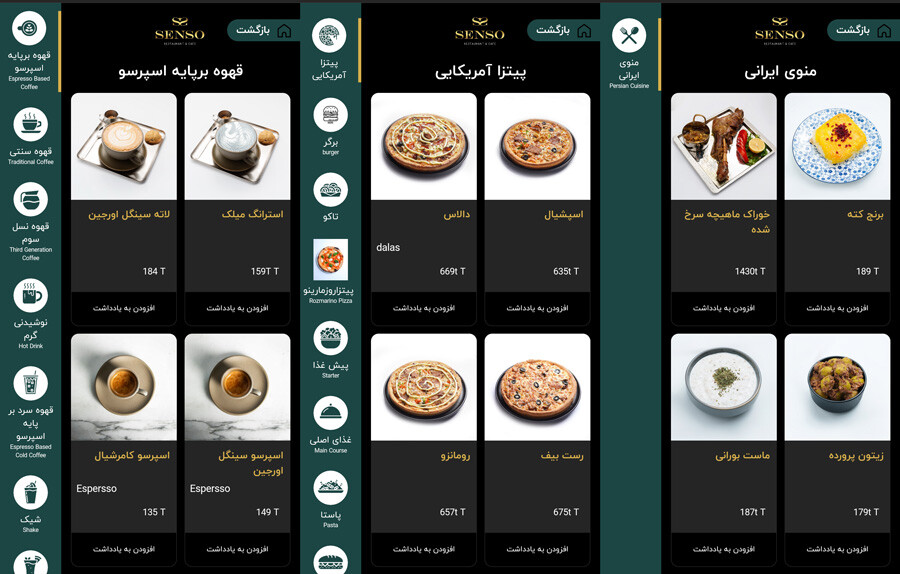This screenshot has height=574, width=900.
Task: Choose the Shake category icon
Action: point(30,492)
